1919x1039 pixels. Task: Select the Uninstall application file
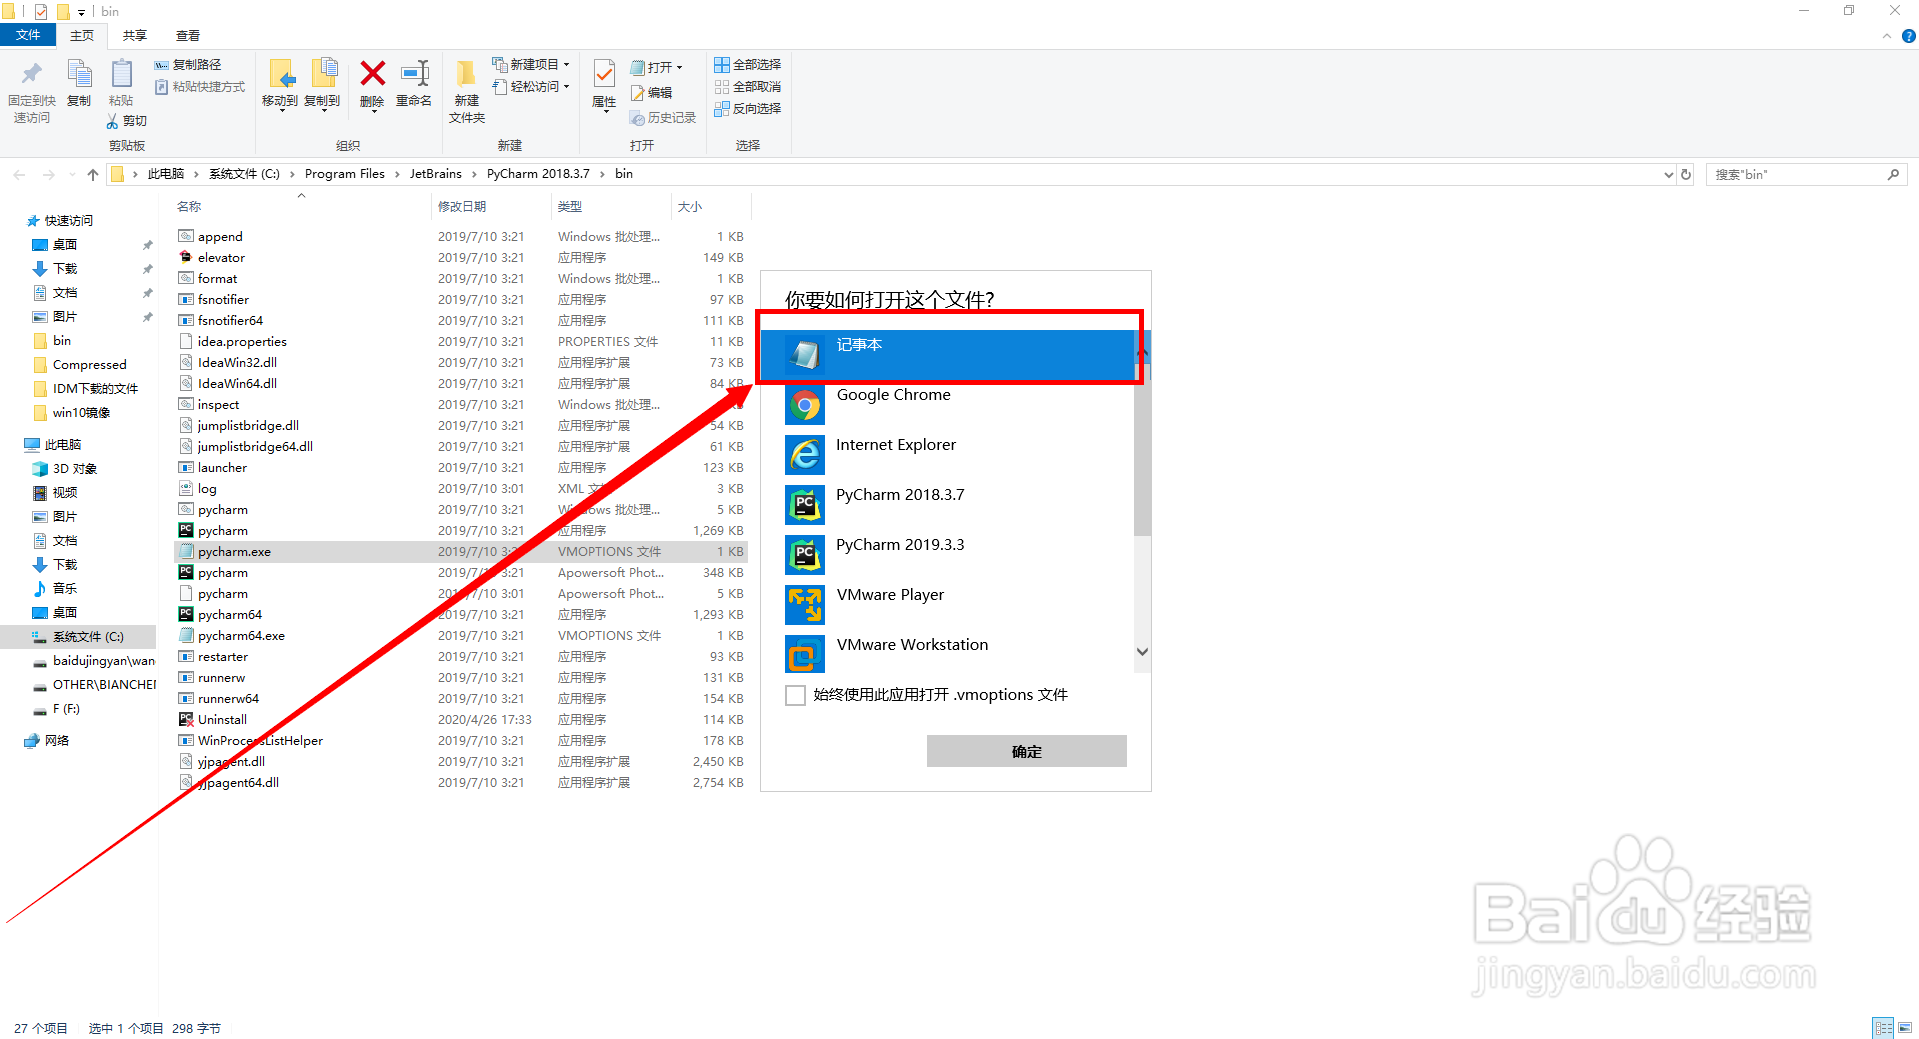click(461, 720)
